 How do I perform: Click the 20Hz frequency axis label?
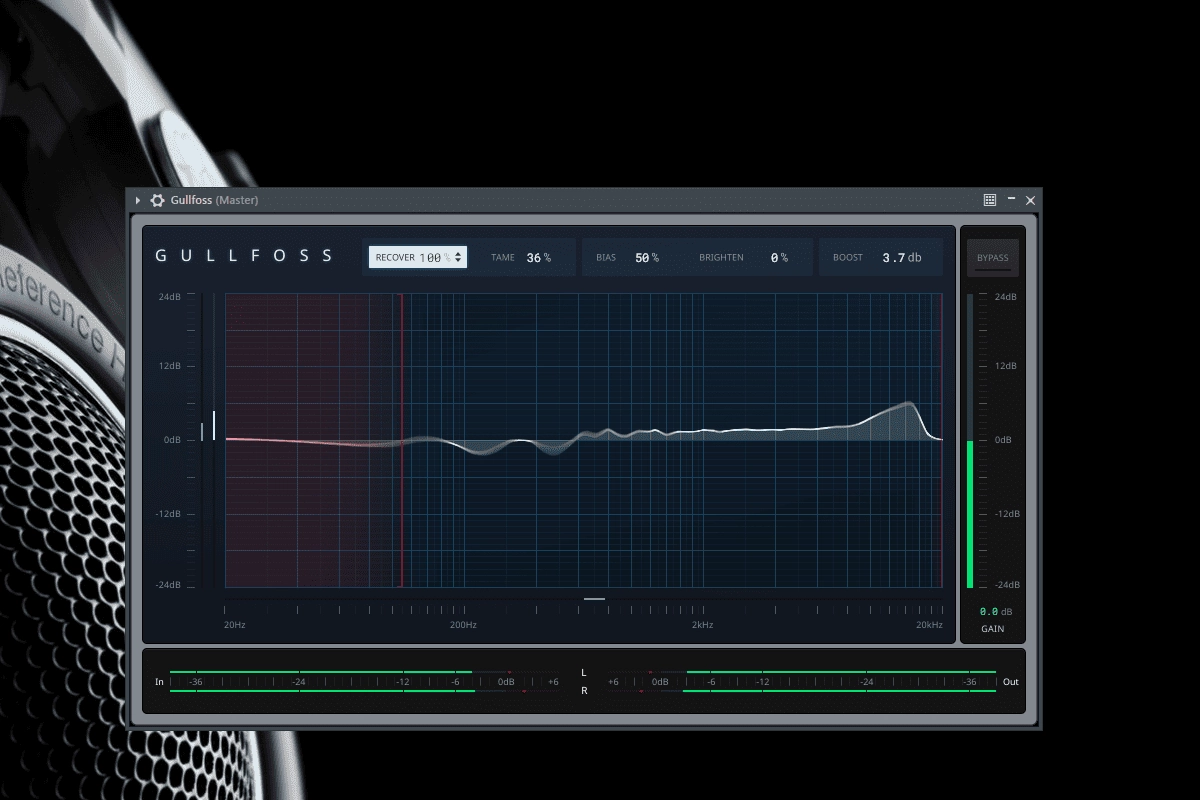point(235,625)
